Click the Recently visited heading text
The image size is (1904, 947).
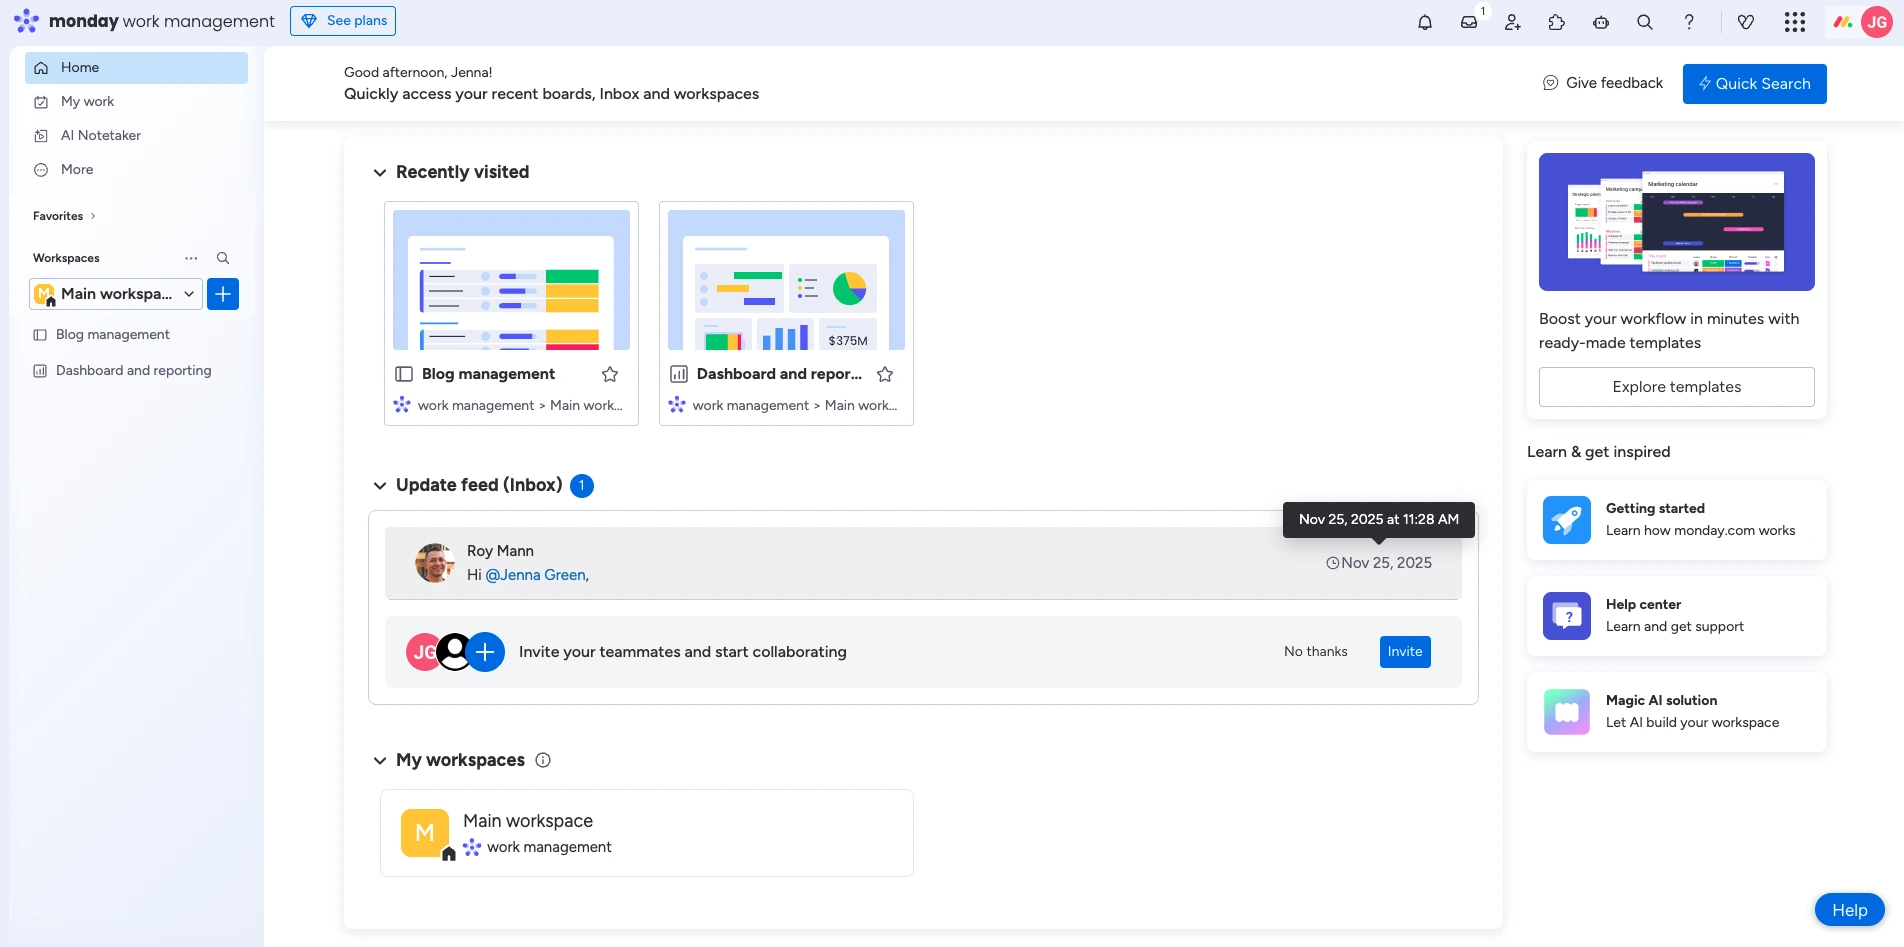coord(462,172)
